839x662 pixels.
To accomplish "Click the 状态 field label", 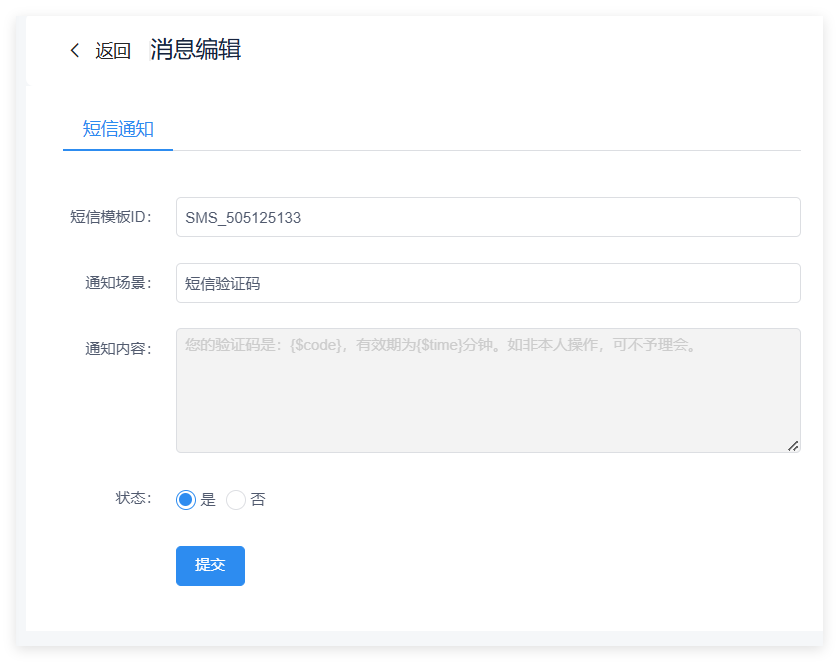I will pos(133,498).
